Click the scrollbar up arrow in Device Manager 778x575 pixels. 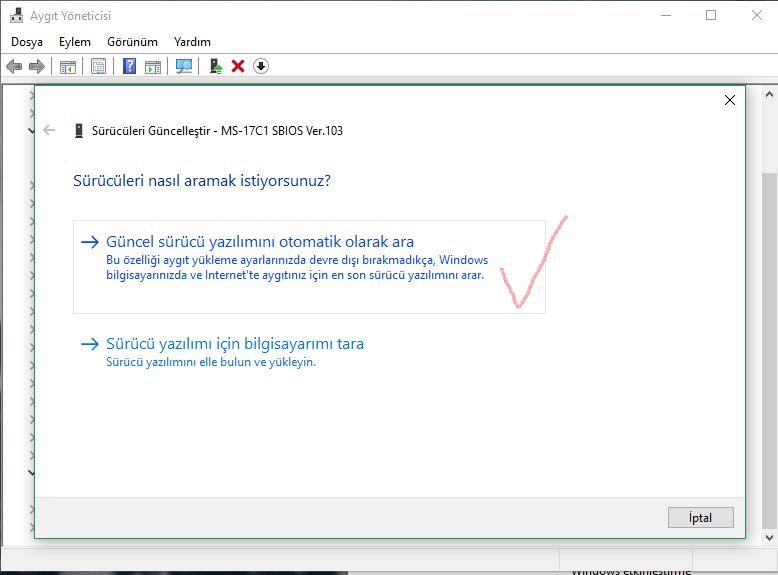(x=769, y=94)
